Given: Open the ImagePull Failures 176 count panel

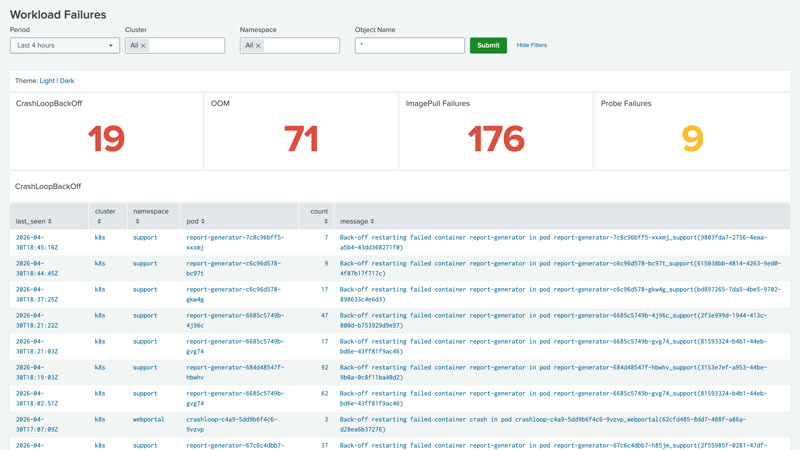Looking at the screenshot, I should (496, 131).
